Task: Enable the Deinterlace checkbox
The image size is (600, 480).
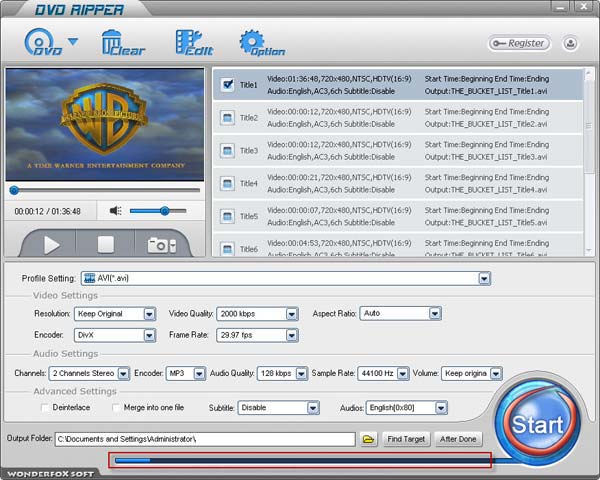Action: [44, 408]
